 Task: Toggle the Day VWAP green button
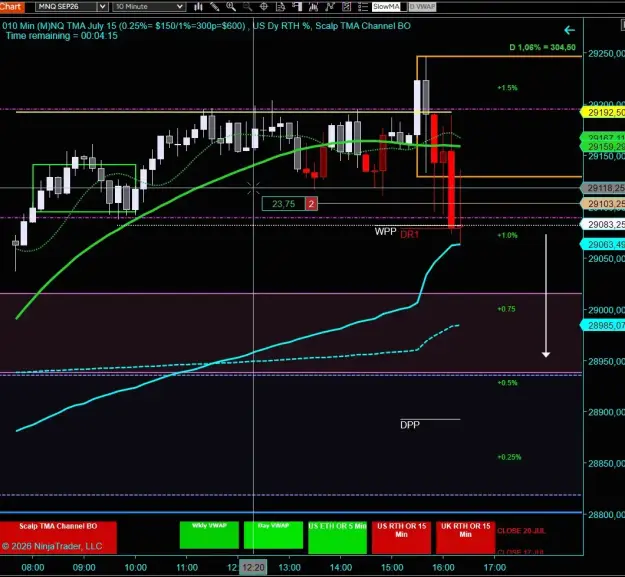click(273, 535)
